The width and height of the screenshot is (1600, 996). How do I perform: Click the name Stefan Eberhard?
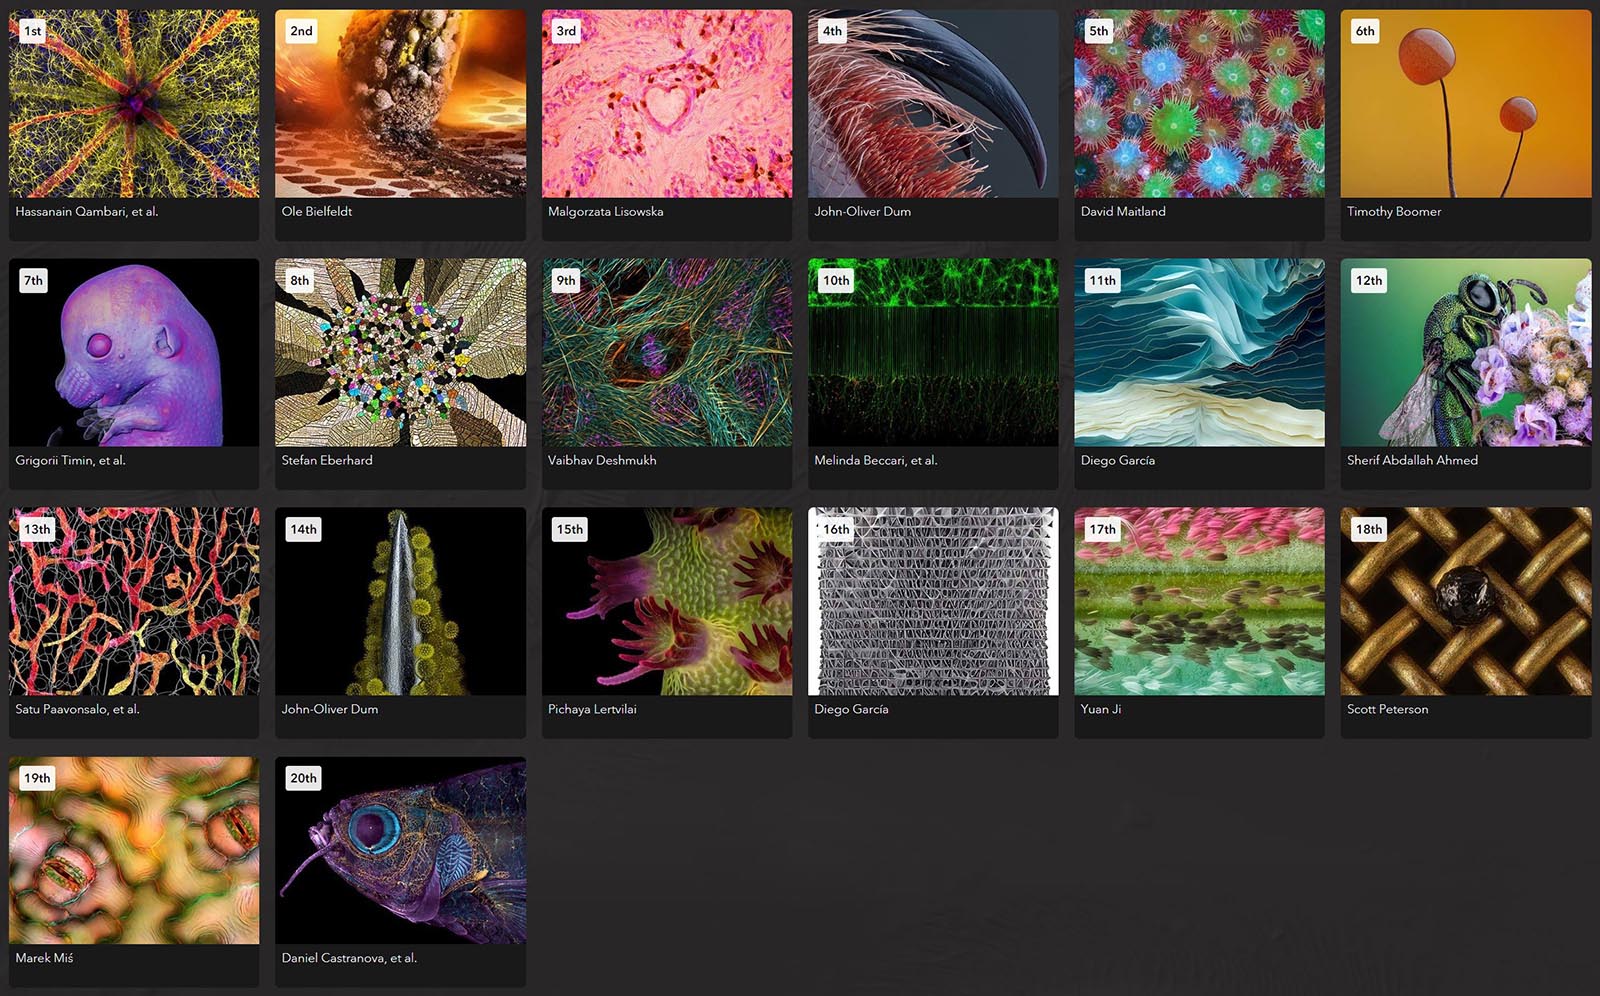327,460
